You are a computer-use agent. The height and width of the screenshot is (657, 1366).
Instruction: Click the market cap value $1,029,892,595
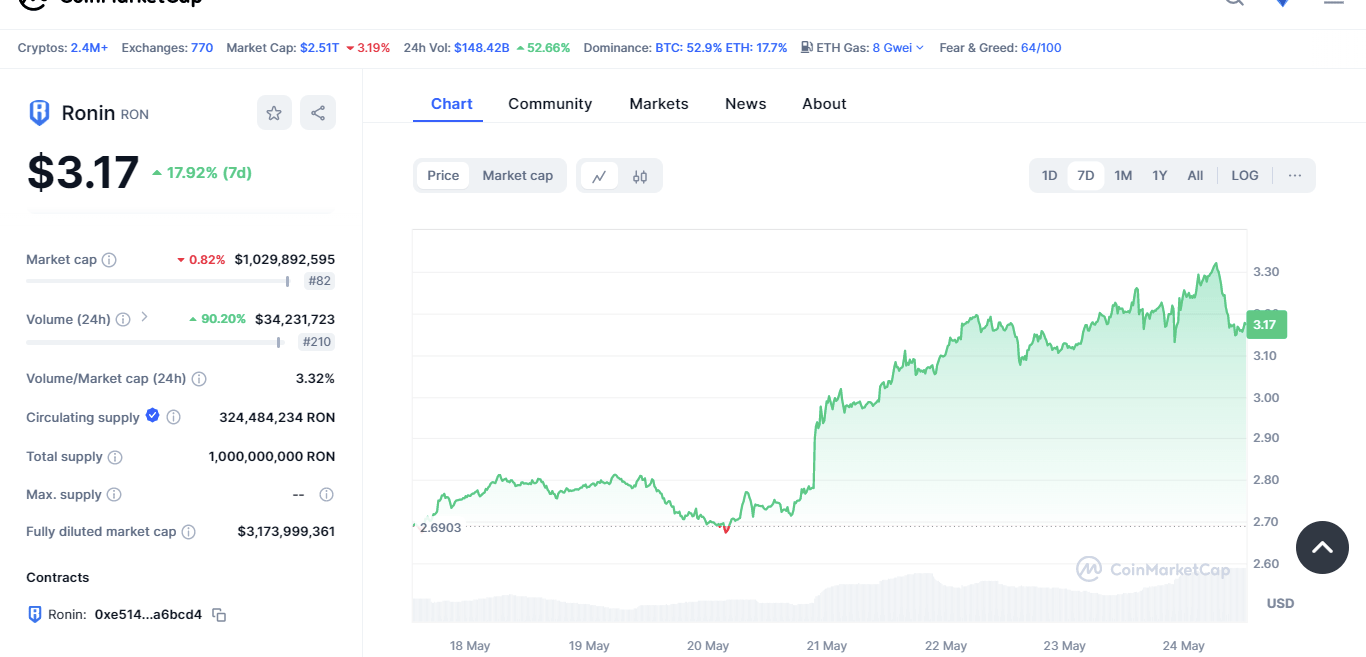pyautogui.click(x=285, y=259)
